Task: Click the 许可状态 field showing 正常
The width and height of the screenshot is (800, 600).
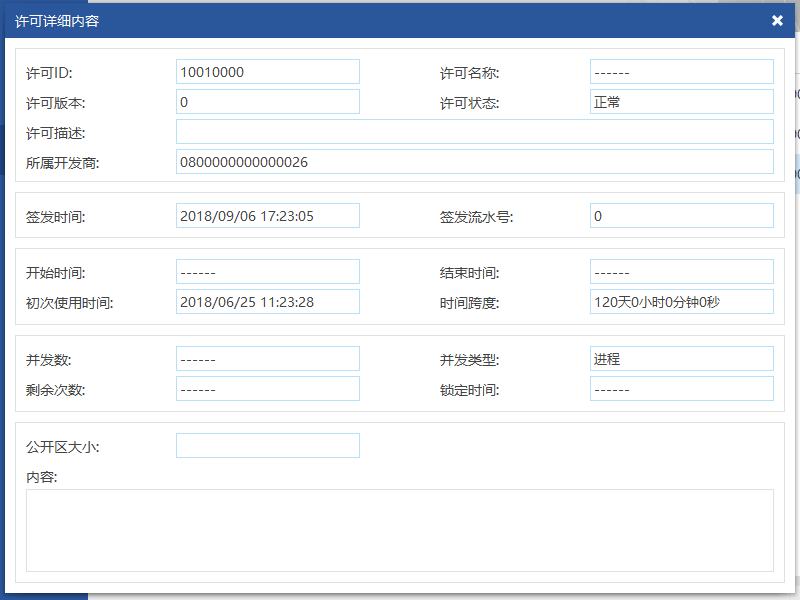Action: click(681, 102)
